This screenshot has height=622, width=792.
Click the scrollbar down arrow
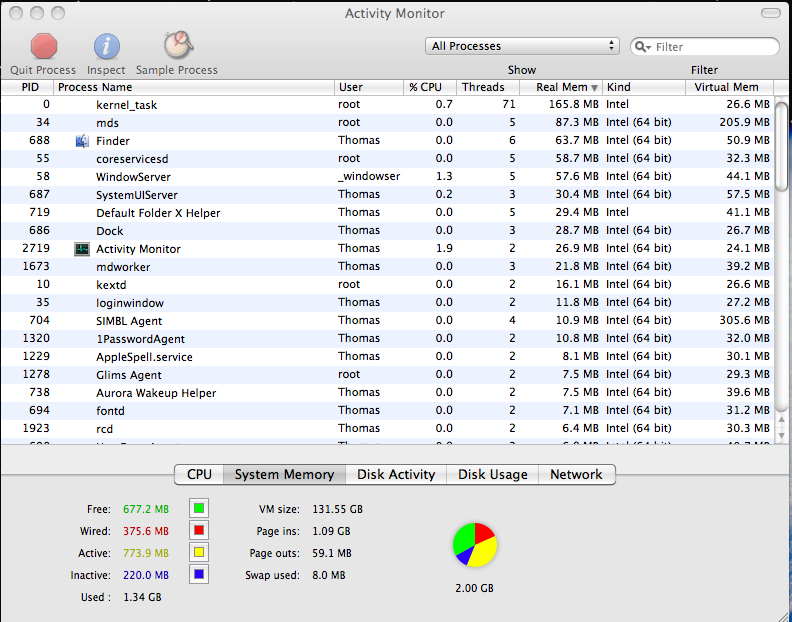point(781,436)
